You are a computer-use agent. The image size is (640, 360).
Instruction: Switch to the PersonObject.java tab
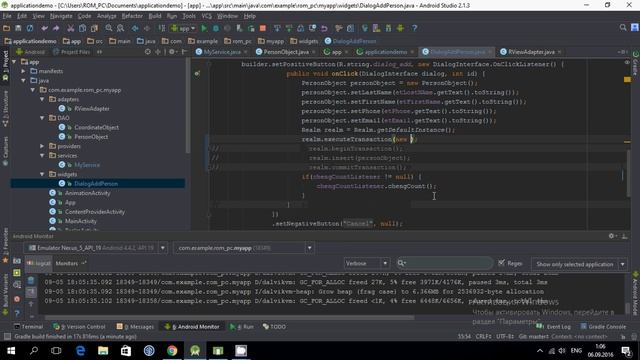click(286, 52)
